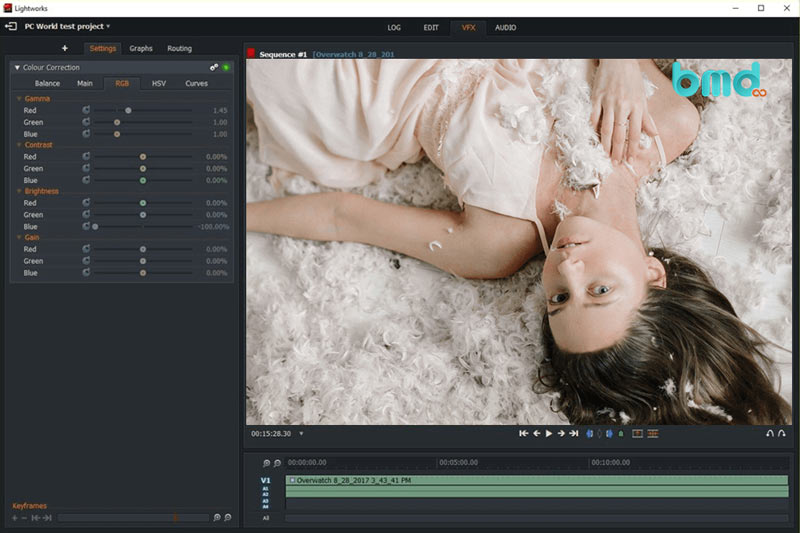Viewport: 800px width, 533px height.
Task: Click Brightness Blue value -100.00%
Action: coord(213,226)
